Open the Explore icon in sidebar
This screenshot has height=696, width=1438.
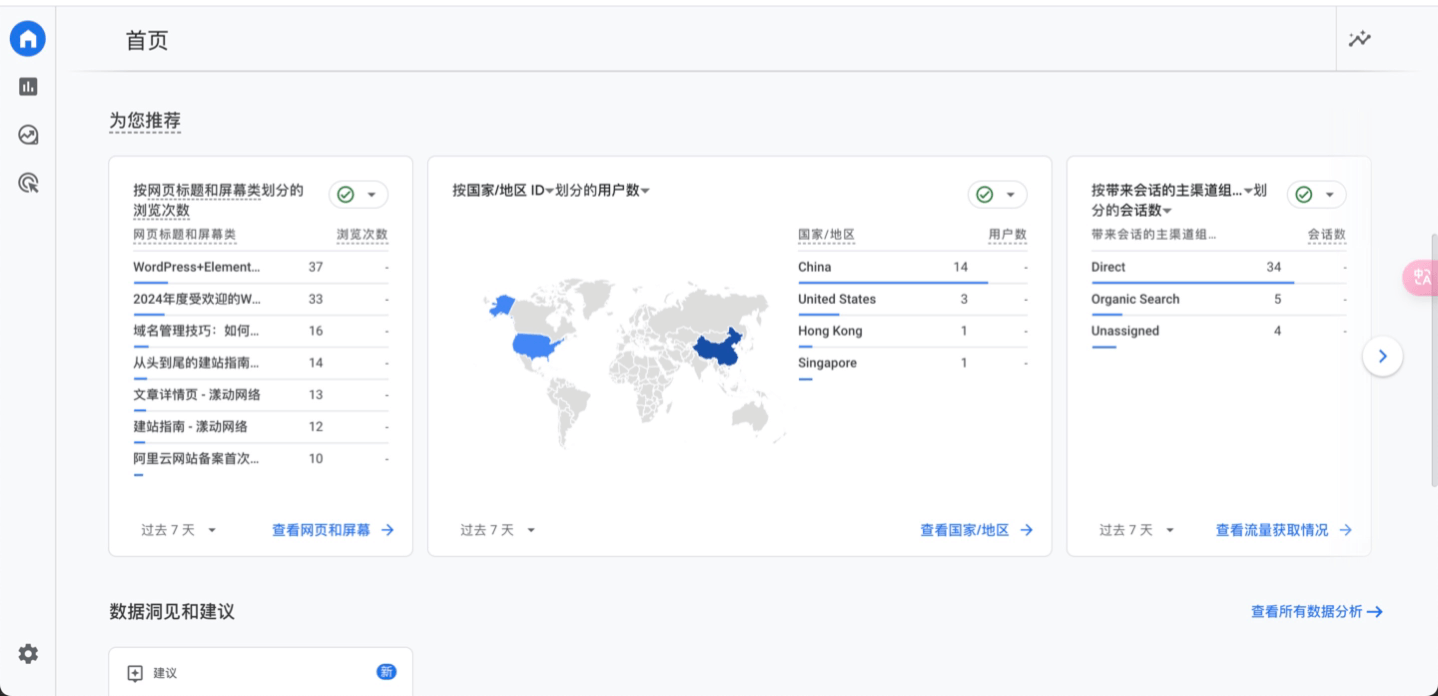(28, 135)
